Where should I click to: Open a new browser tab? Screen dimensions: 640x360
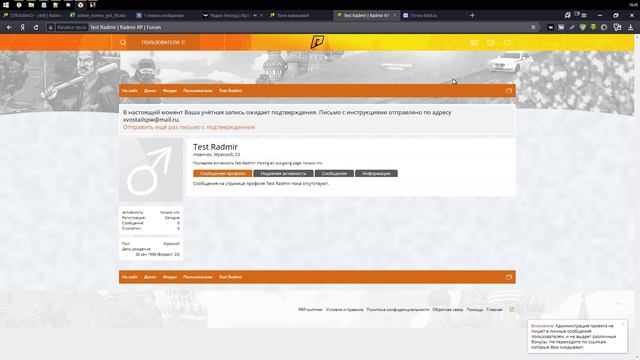point(472,16)
